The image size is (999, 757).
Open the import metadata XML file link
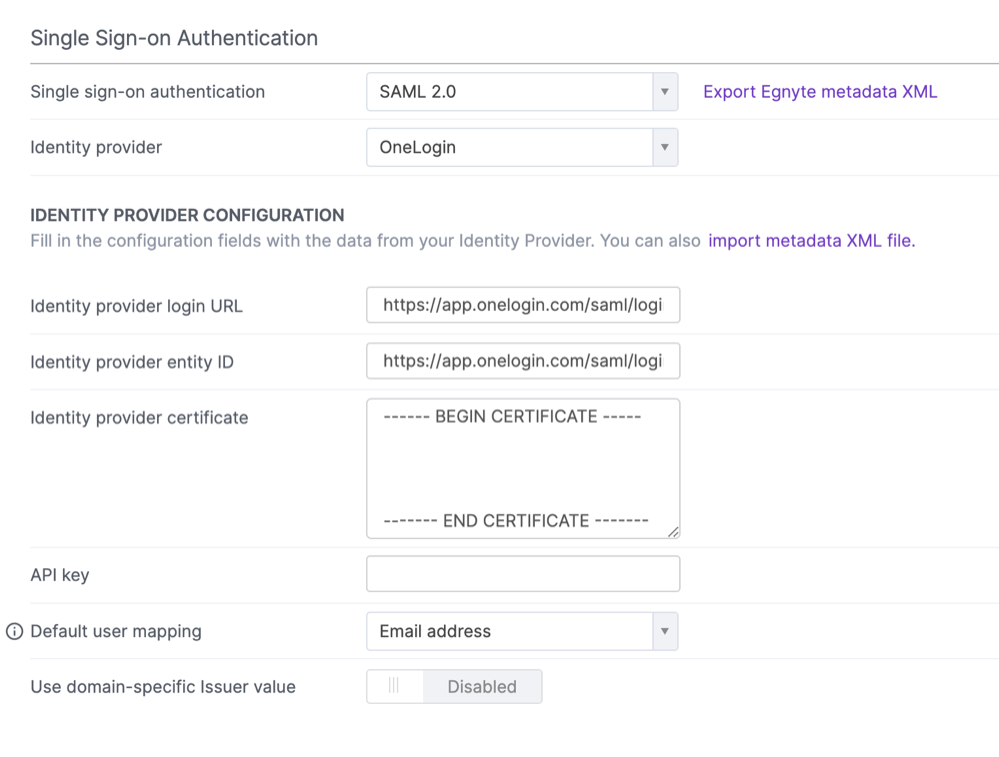click(x=810, y=240)
